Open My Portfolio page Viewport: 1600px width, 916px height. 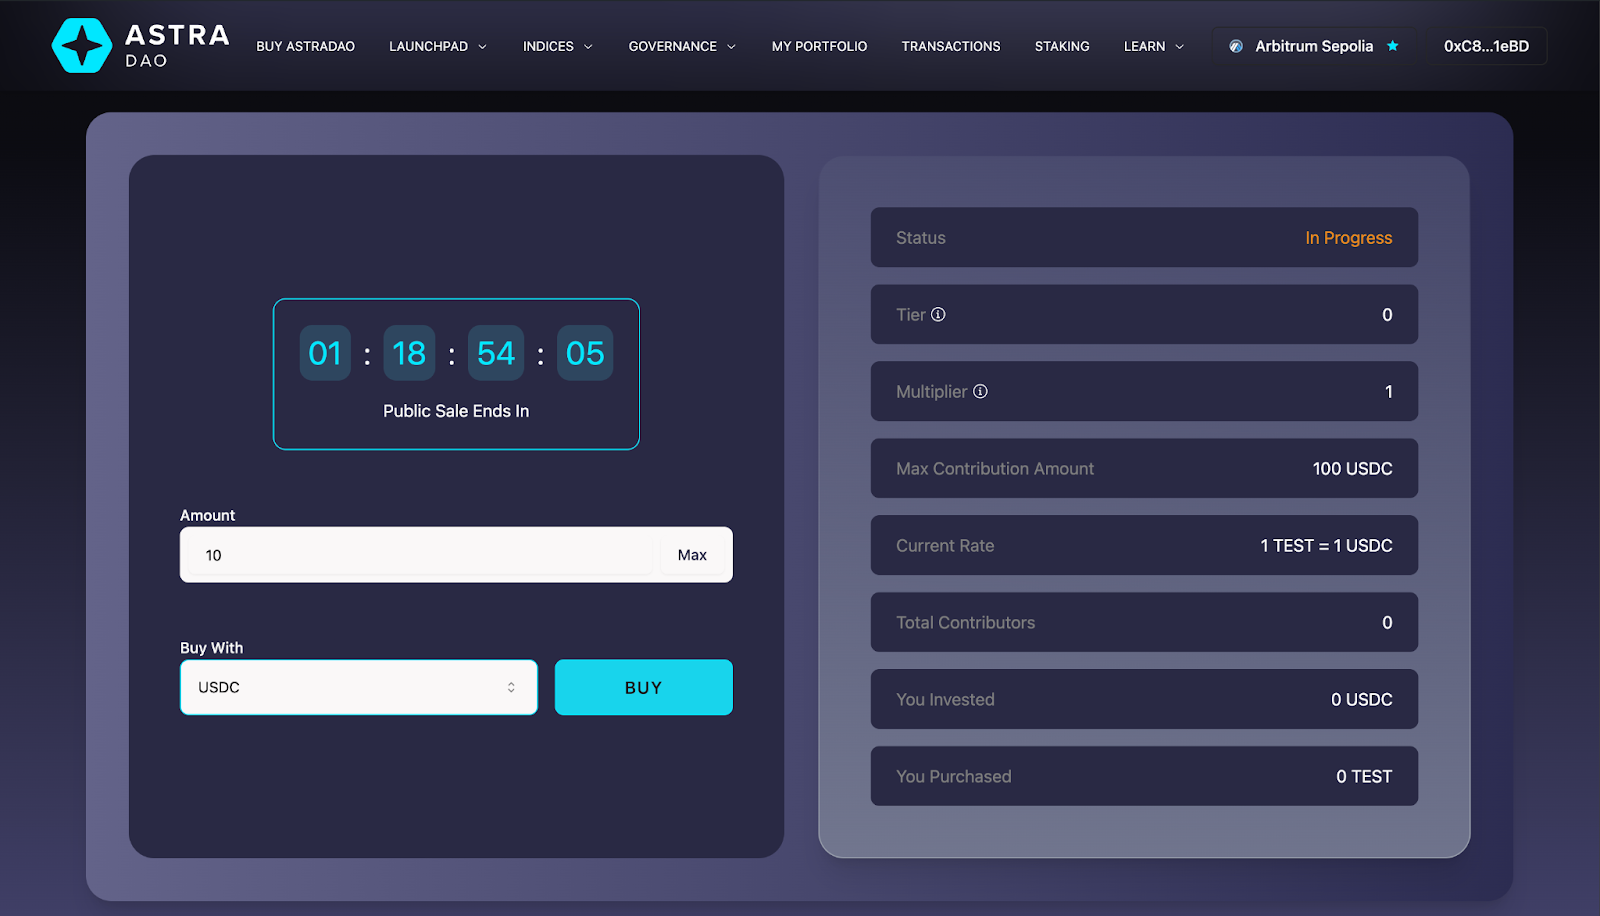(x=819, y=46)
